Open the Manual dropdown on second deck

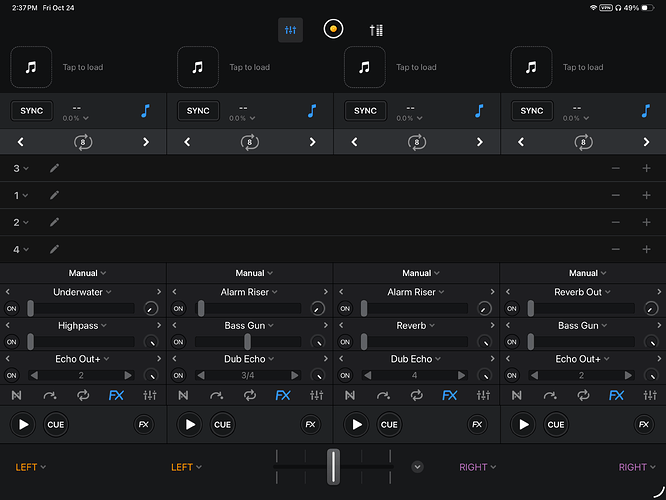coord(250,273)
